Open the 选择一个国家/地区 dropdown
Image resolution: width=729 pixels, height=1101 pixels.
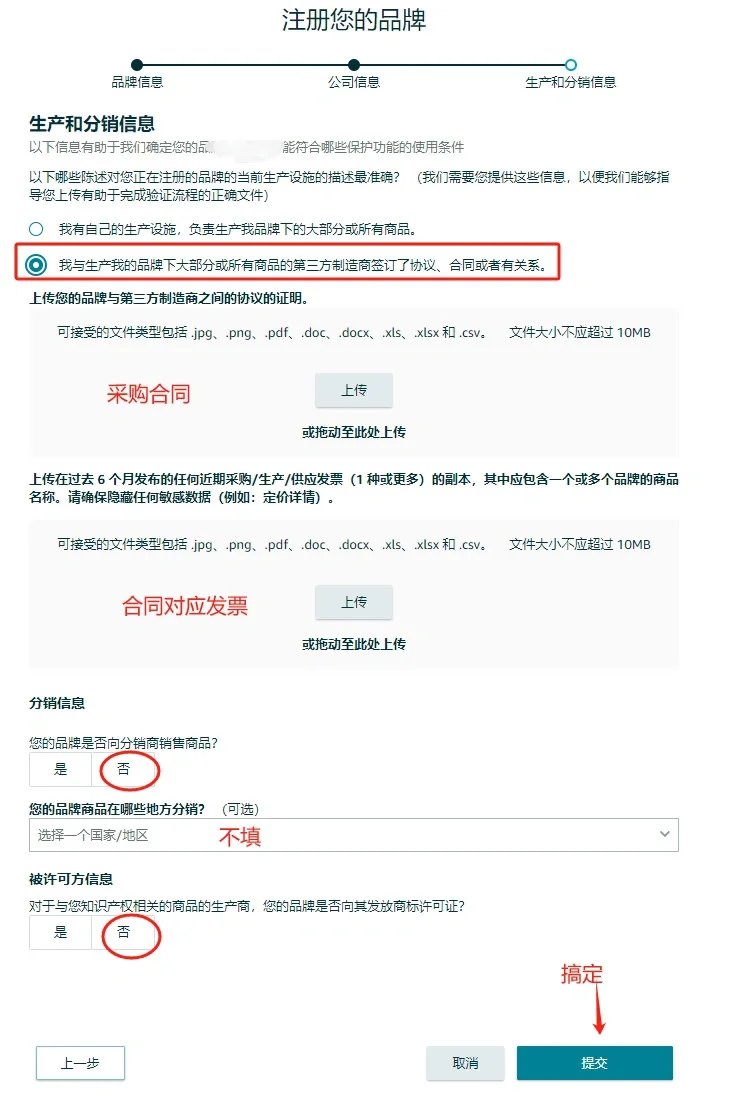pos(353,835)
